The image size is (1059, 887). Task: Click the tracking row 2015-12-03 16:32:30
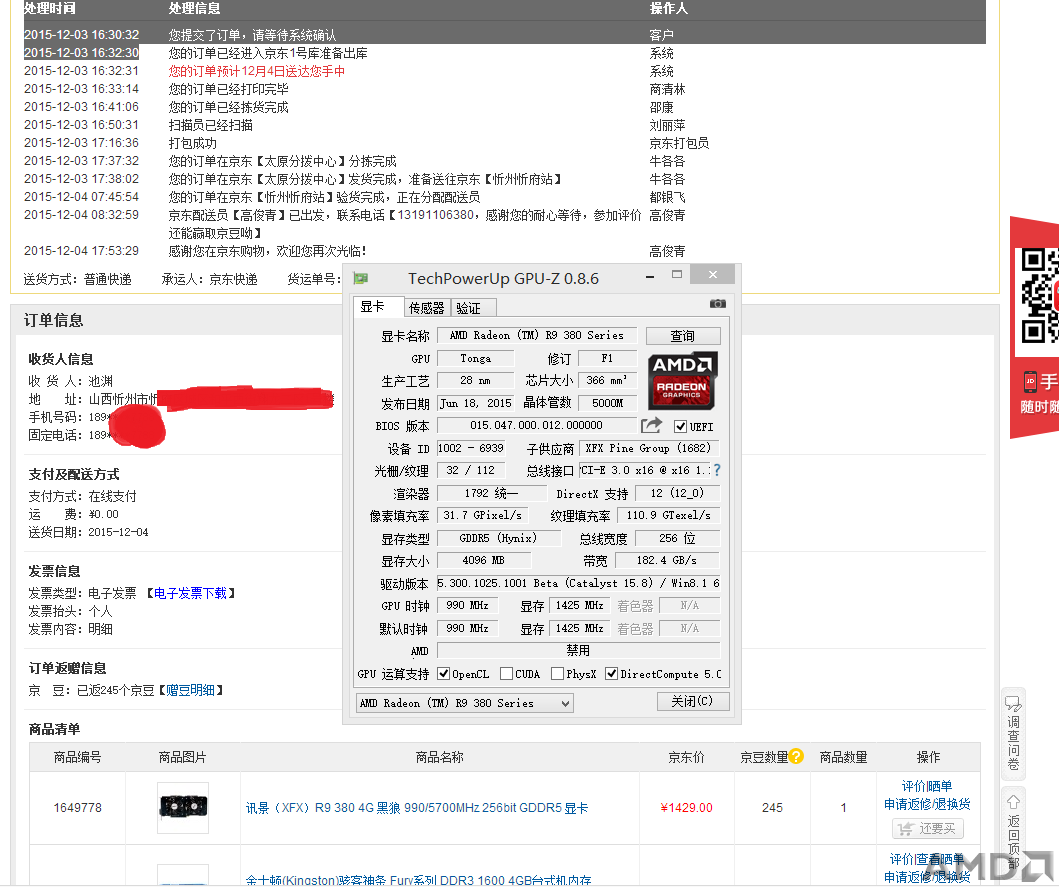coord(505,53)
